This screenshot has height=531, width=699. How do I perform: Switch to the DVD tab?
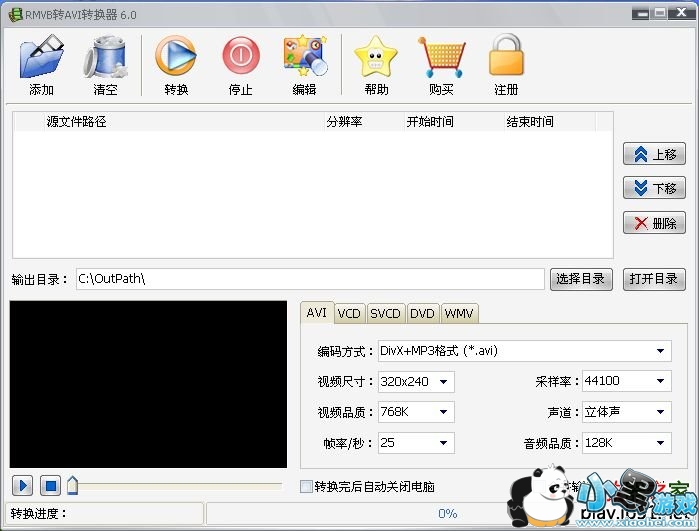coord(422,313)
